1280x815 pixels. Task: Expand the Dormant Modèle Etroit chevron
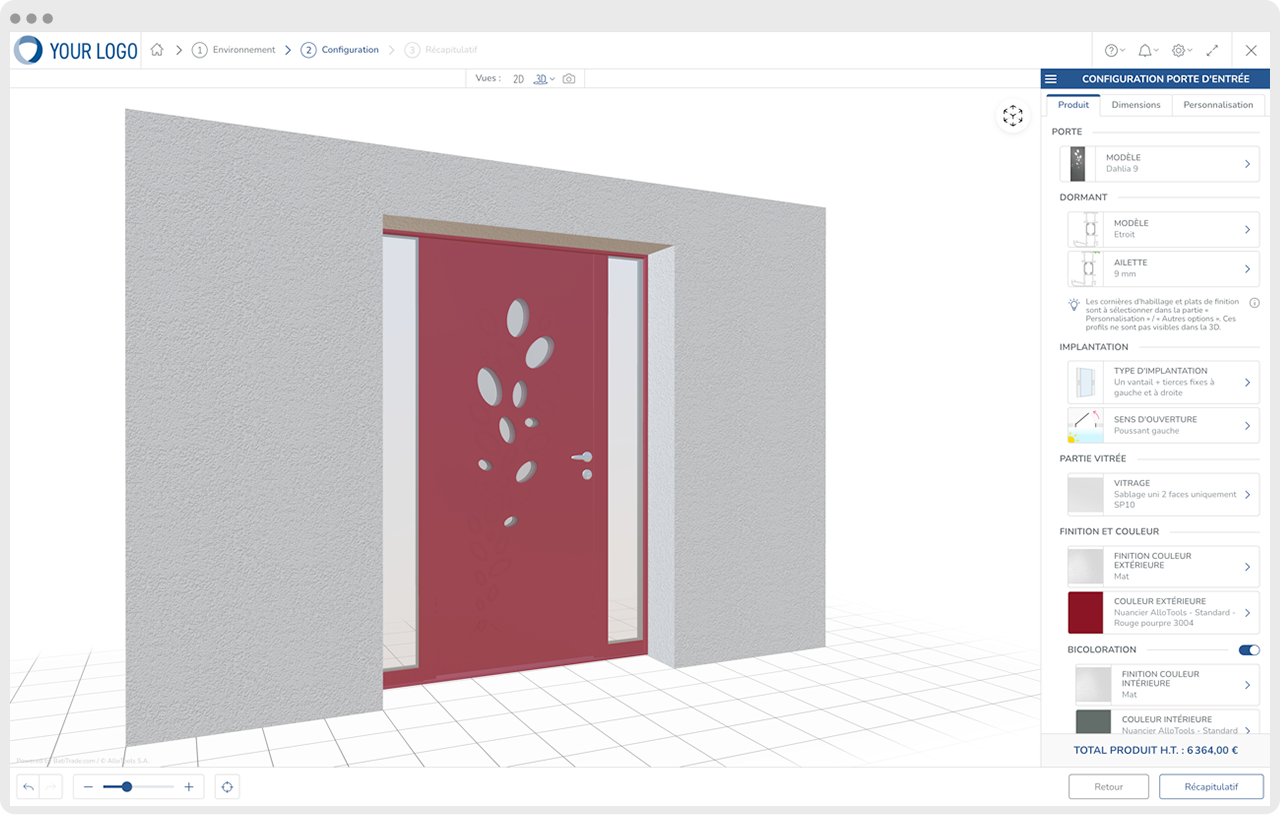[1247, 229]
